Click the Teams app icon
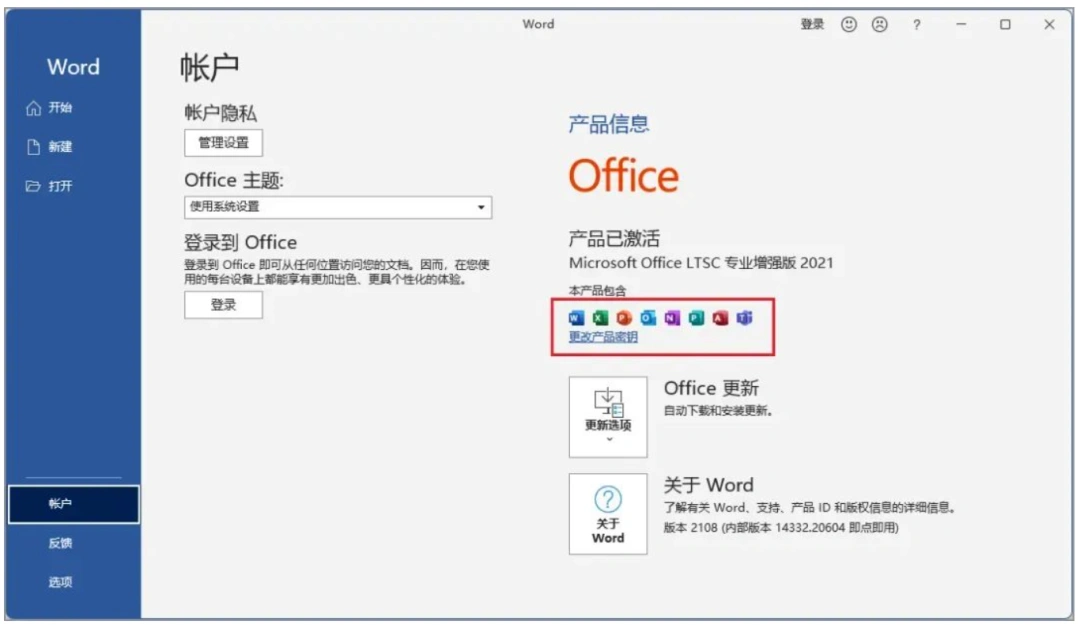 click(745, 318)
